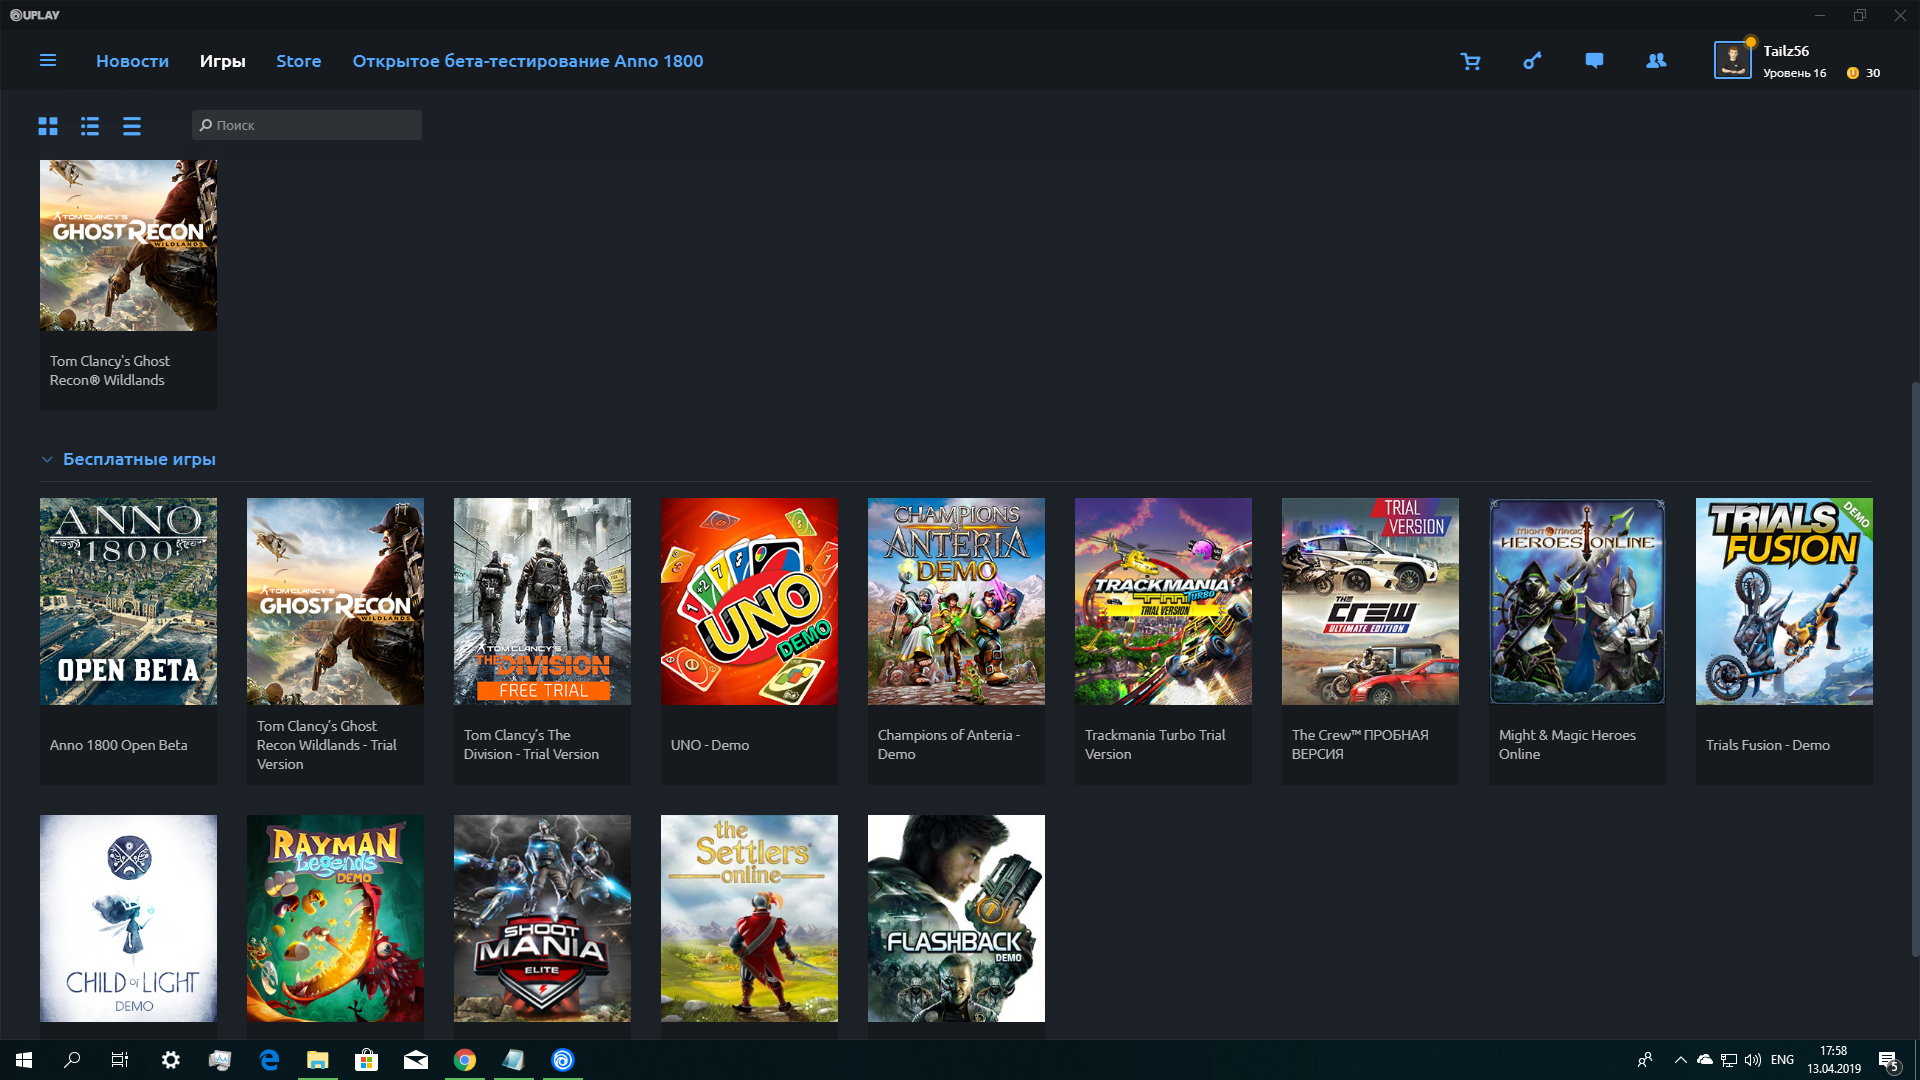This screenshot has height=1080, width=1920.
Task: Open Champions of Anteria Demo cover
Action: click(956, 601)
